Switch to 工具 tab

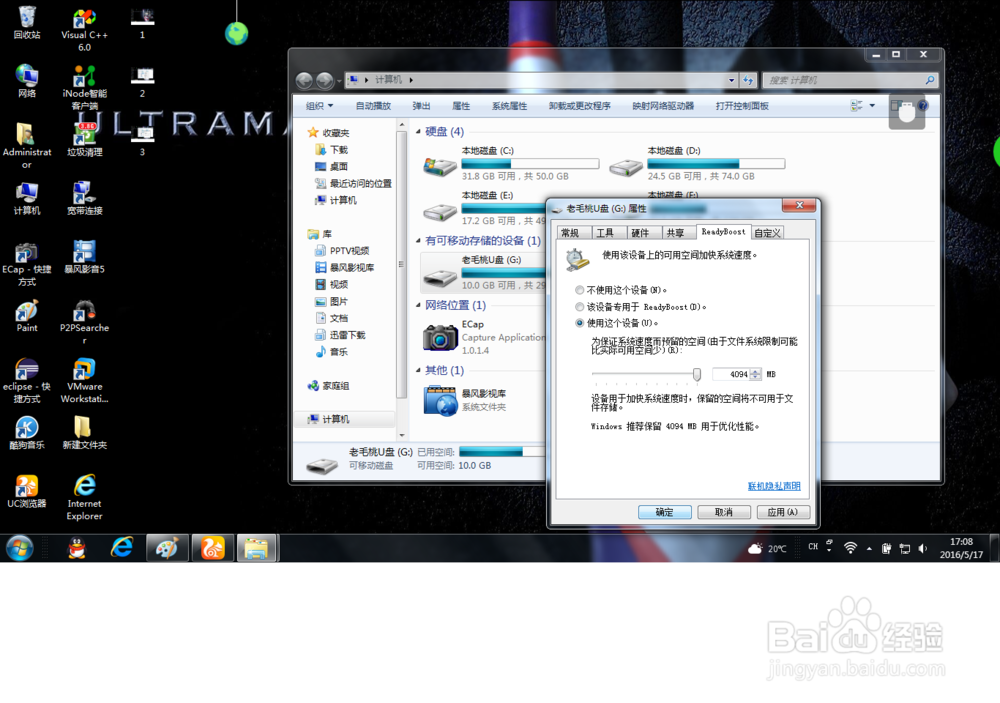[608, 233]
